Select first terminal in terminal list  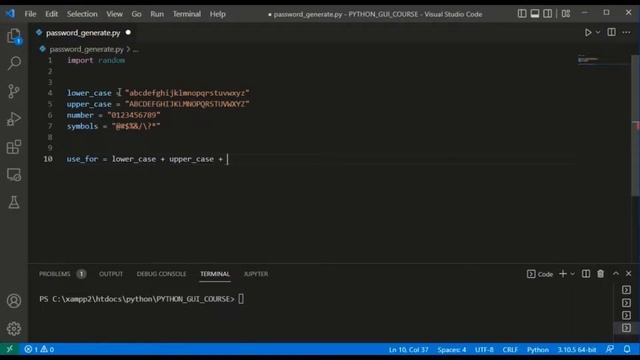click(x=626, y=290)
